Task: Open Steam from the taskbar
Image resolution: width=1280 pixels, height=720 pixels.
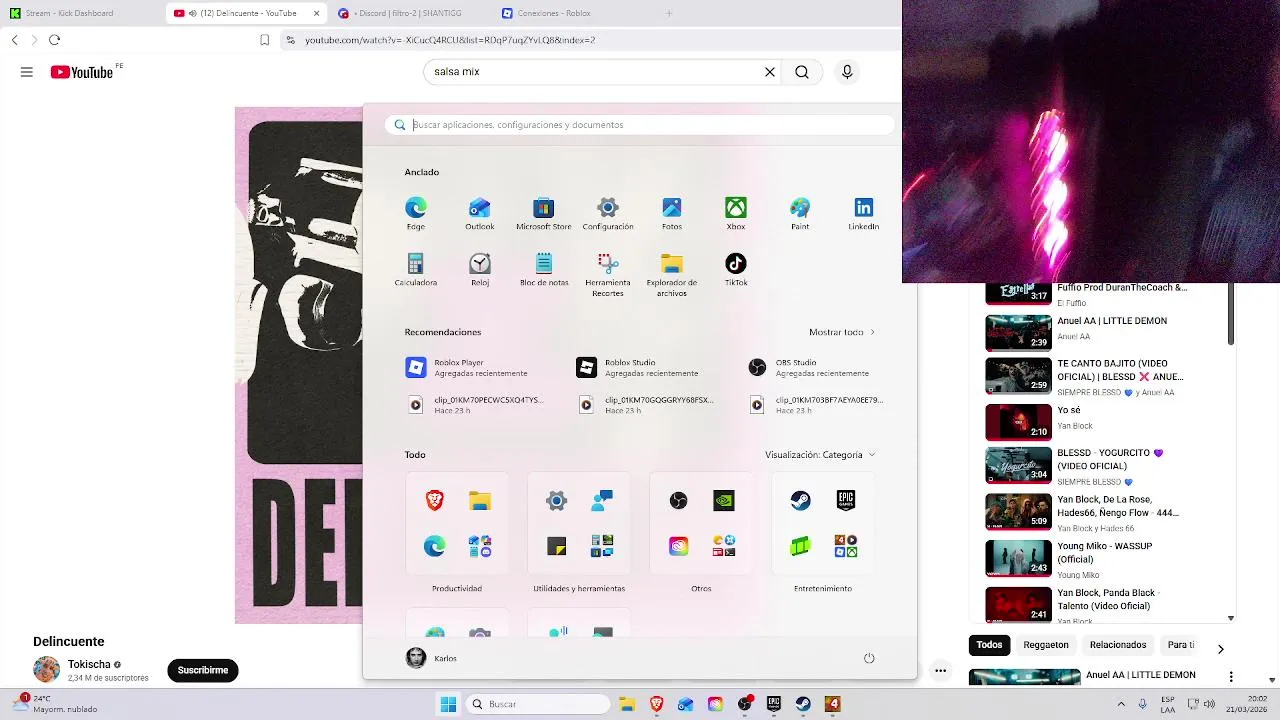Action: [803, 704]
